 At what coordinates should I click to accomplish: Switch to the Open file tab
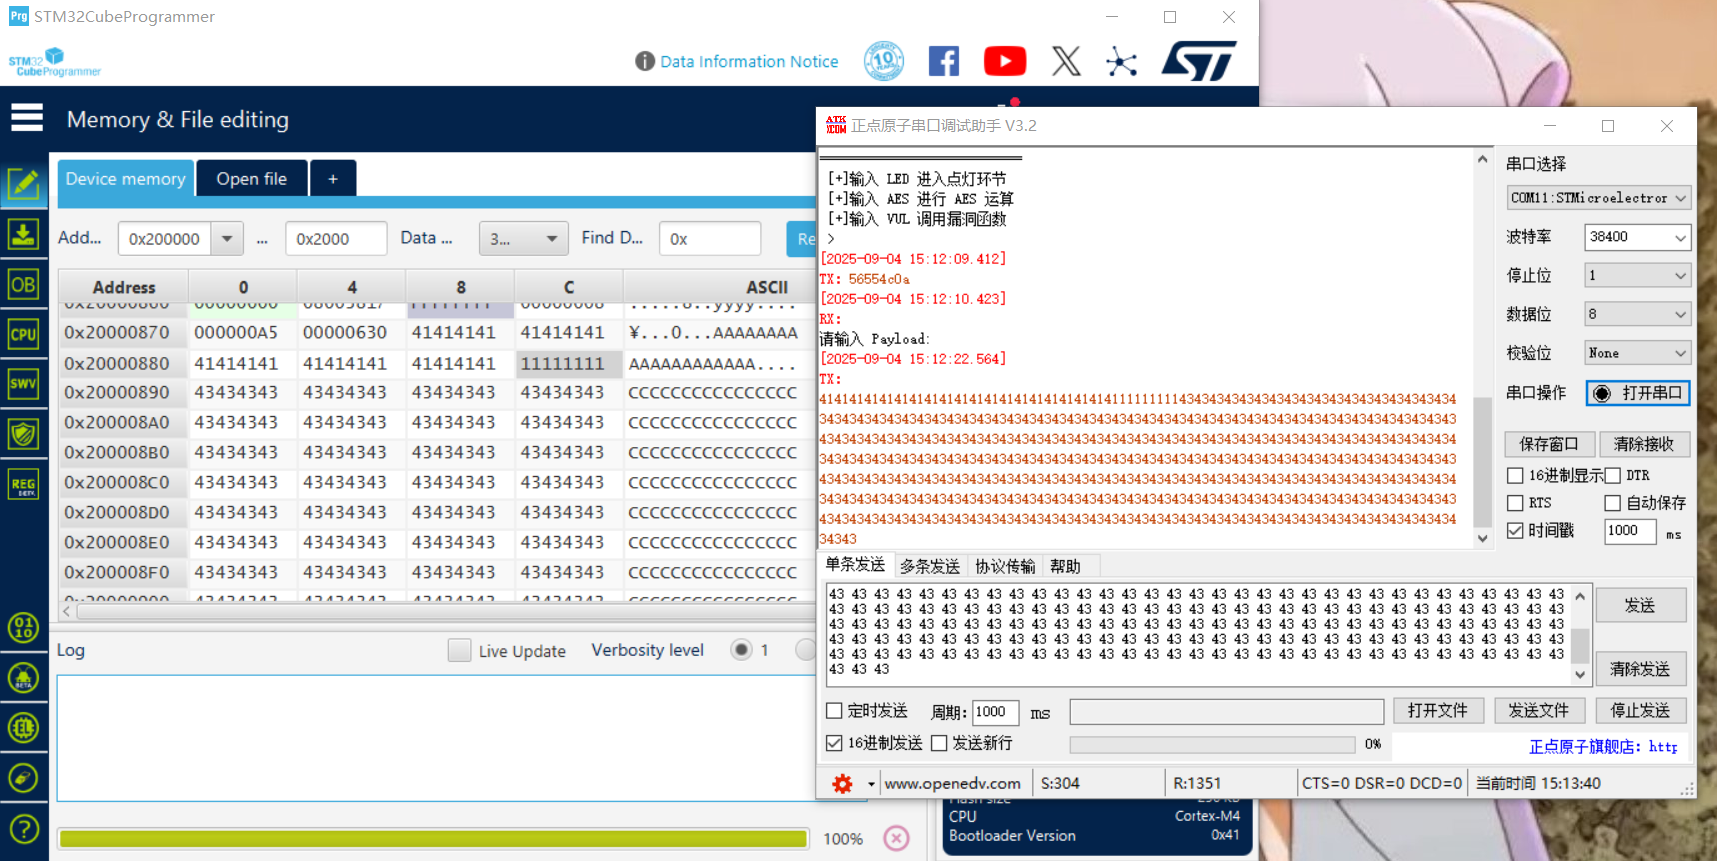click(252, 179)
